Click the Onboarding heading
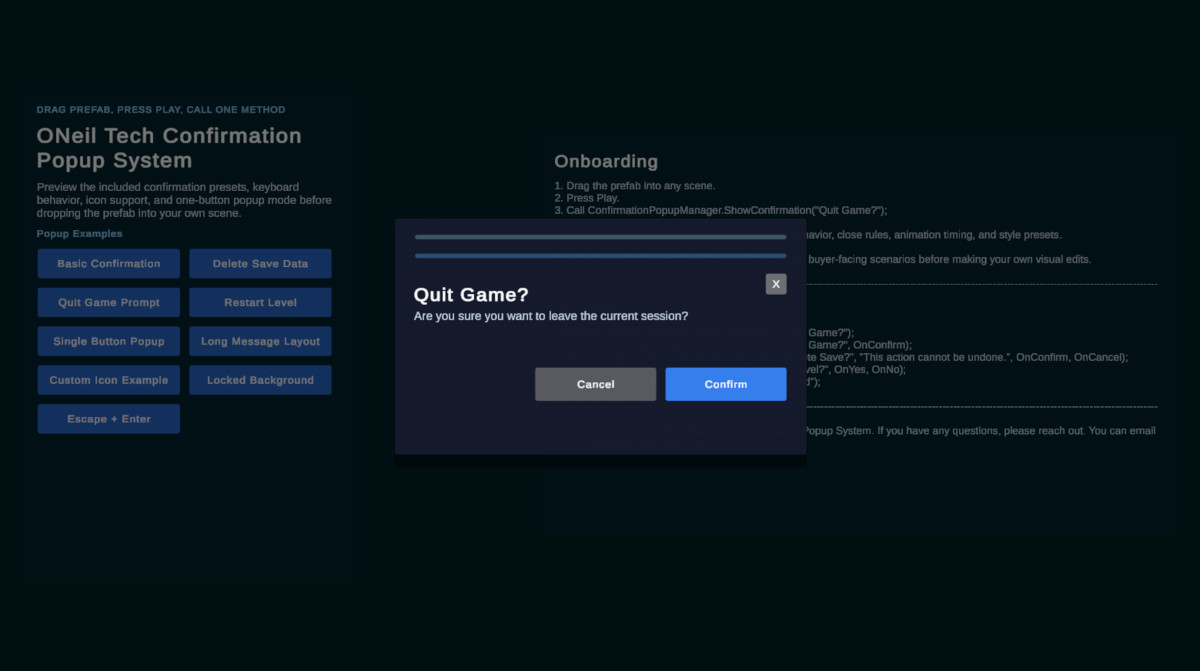This screenshot has height=671, width=1200. coord(606,161)
